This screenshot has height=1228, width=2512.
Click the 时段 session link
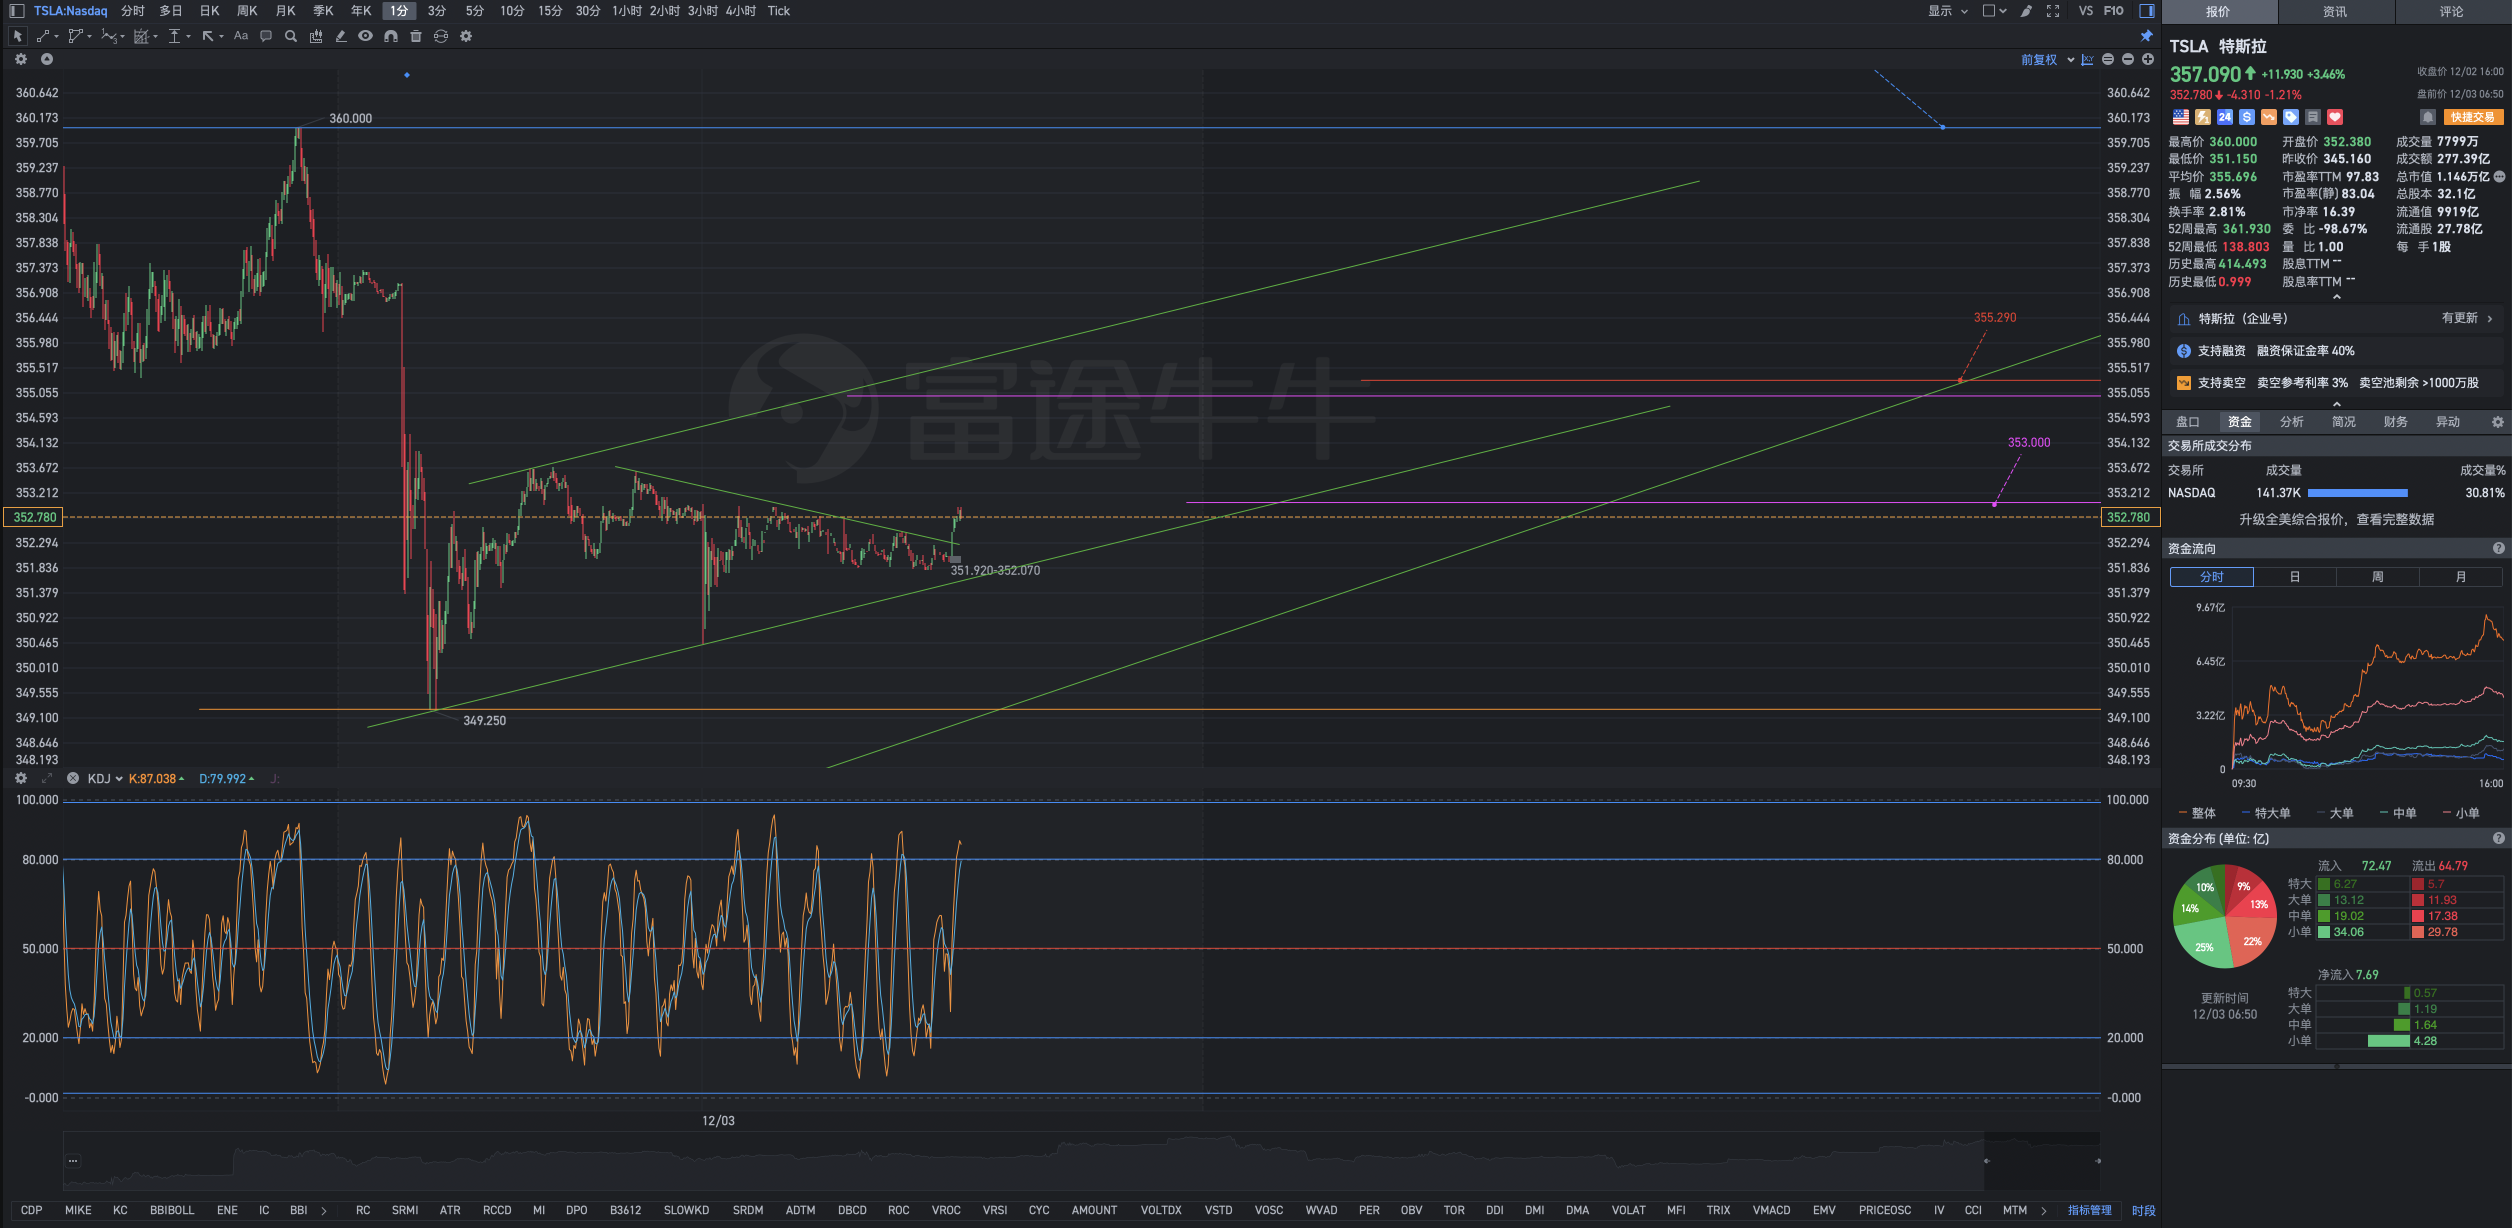tap(2143, 1211)
